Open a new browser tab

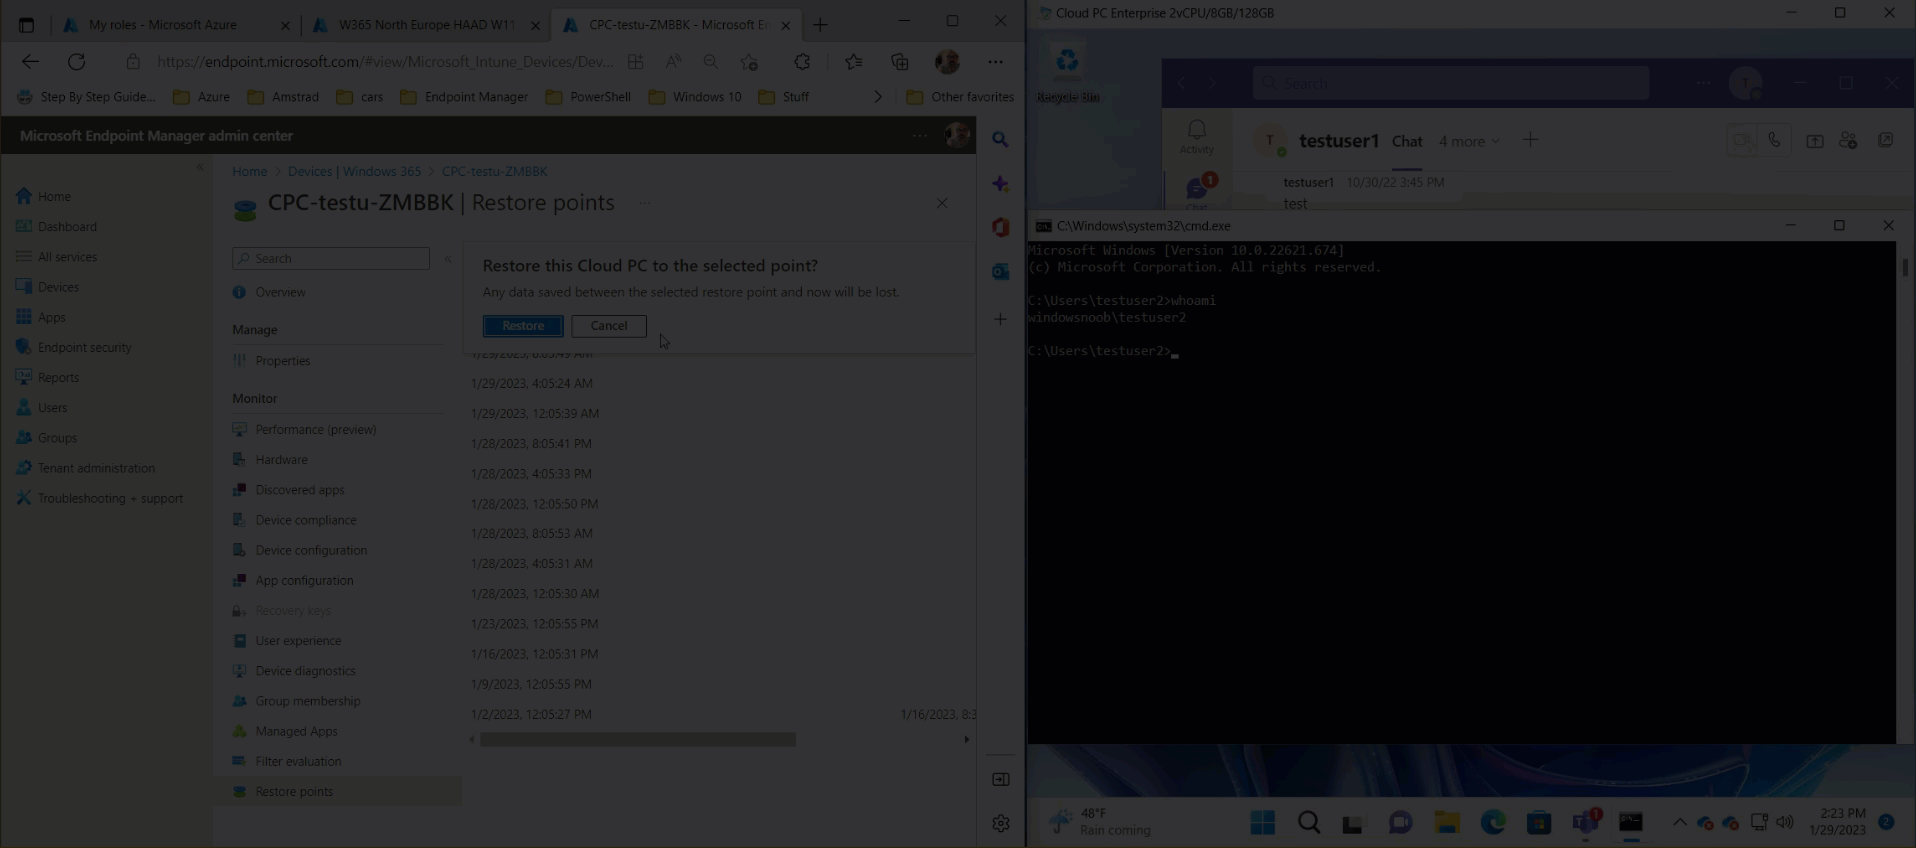821,25
